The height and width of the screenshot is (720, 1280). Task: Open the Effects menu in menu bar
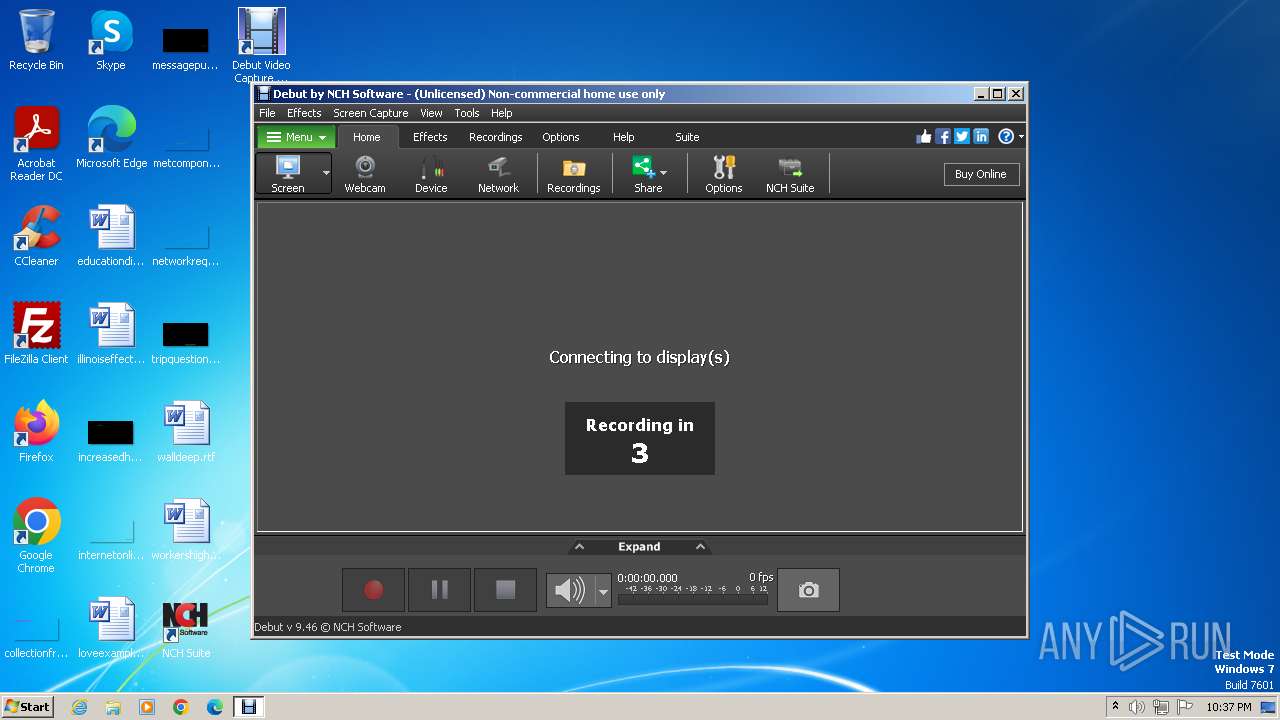pyautogui.click(x=304, y=113)
